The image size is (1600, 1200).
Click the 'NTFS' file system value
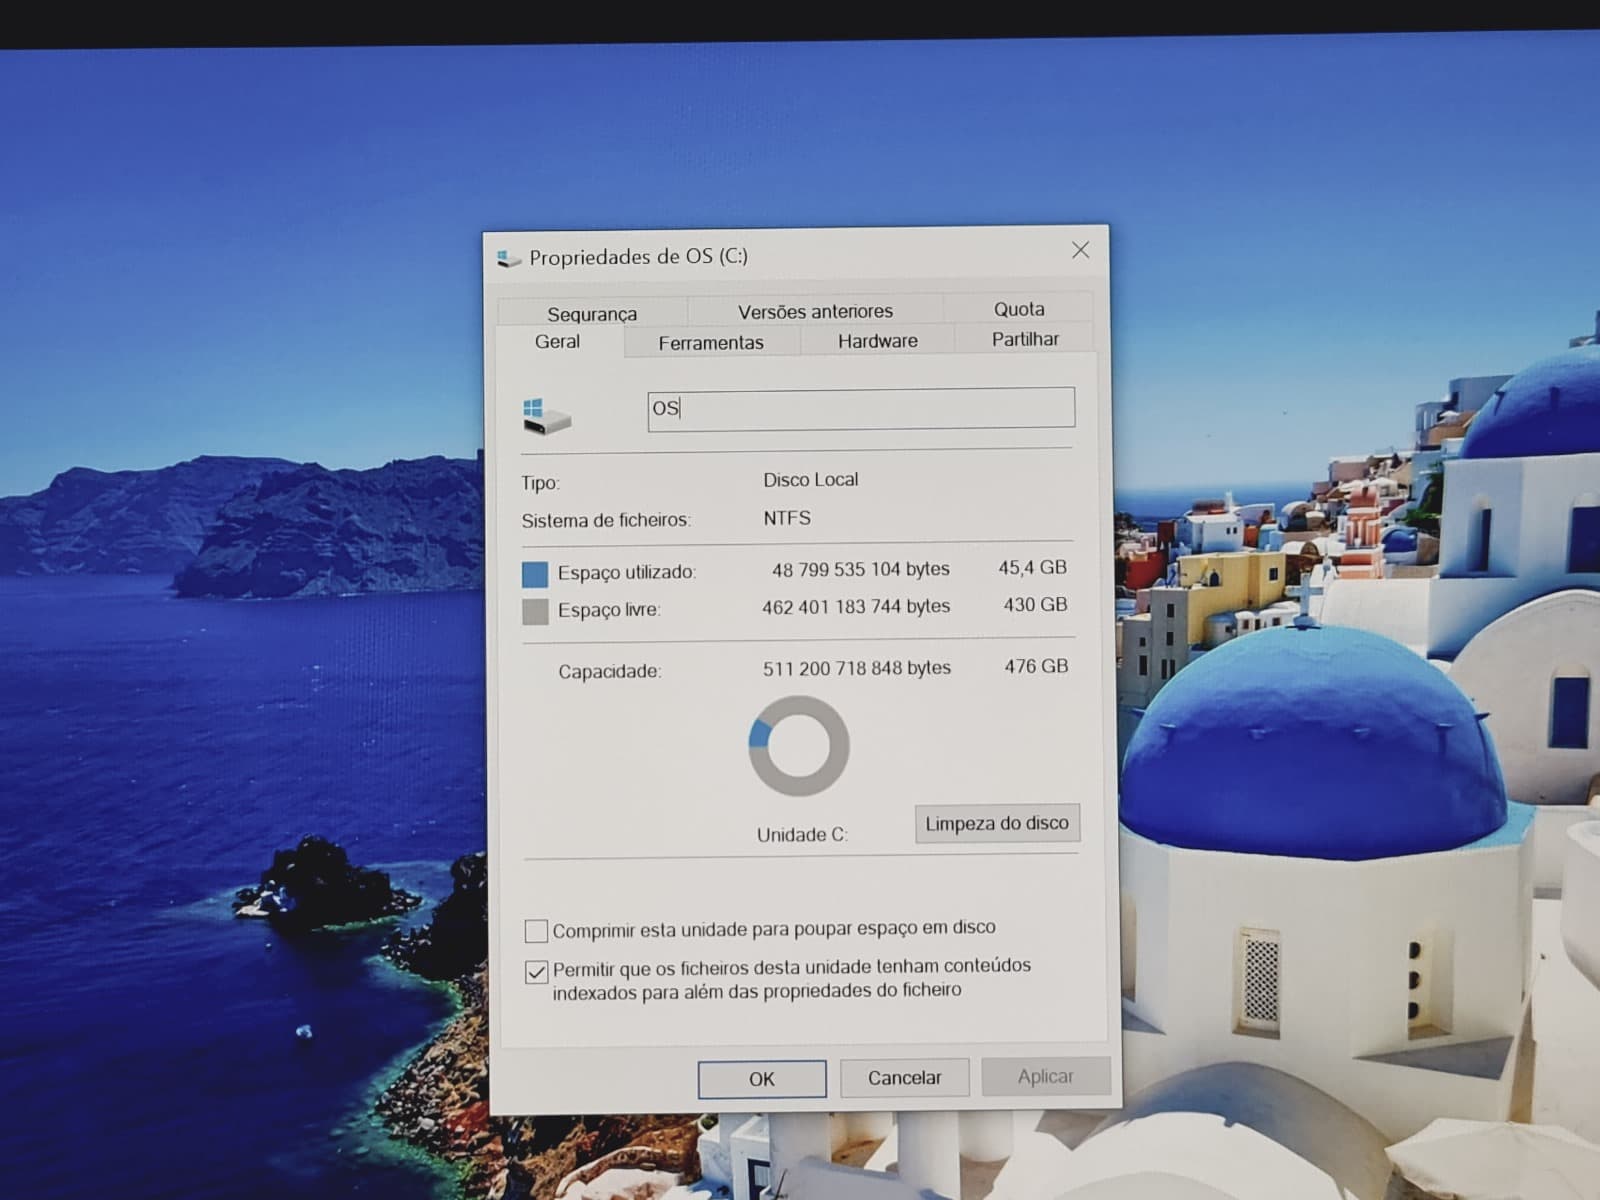point(787,518)
